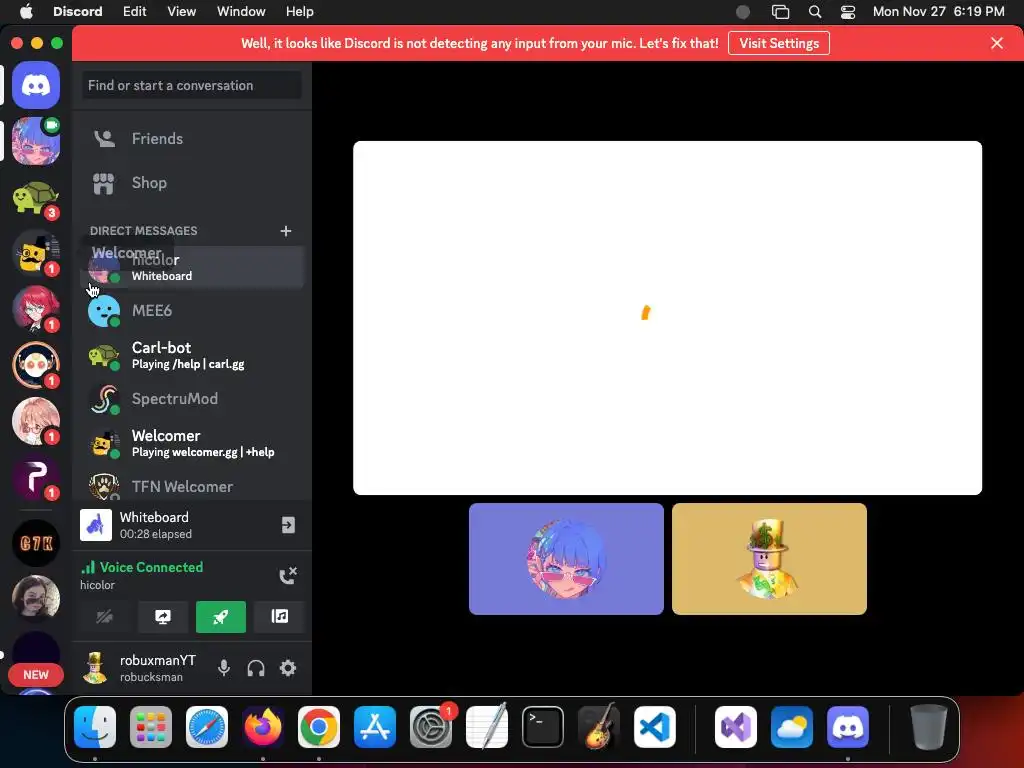Screen dimensions: 1024x768
Task: Open Launchpad from the dock
Action: pyautogui.click(x=151, y=727)
